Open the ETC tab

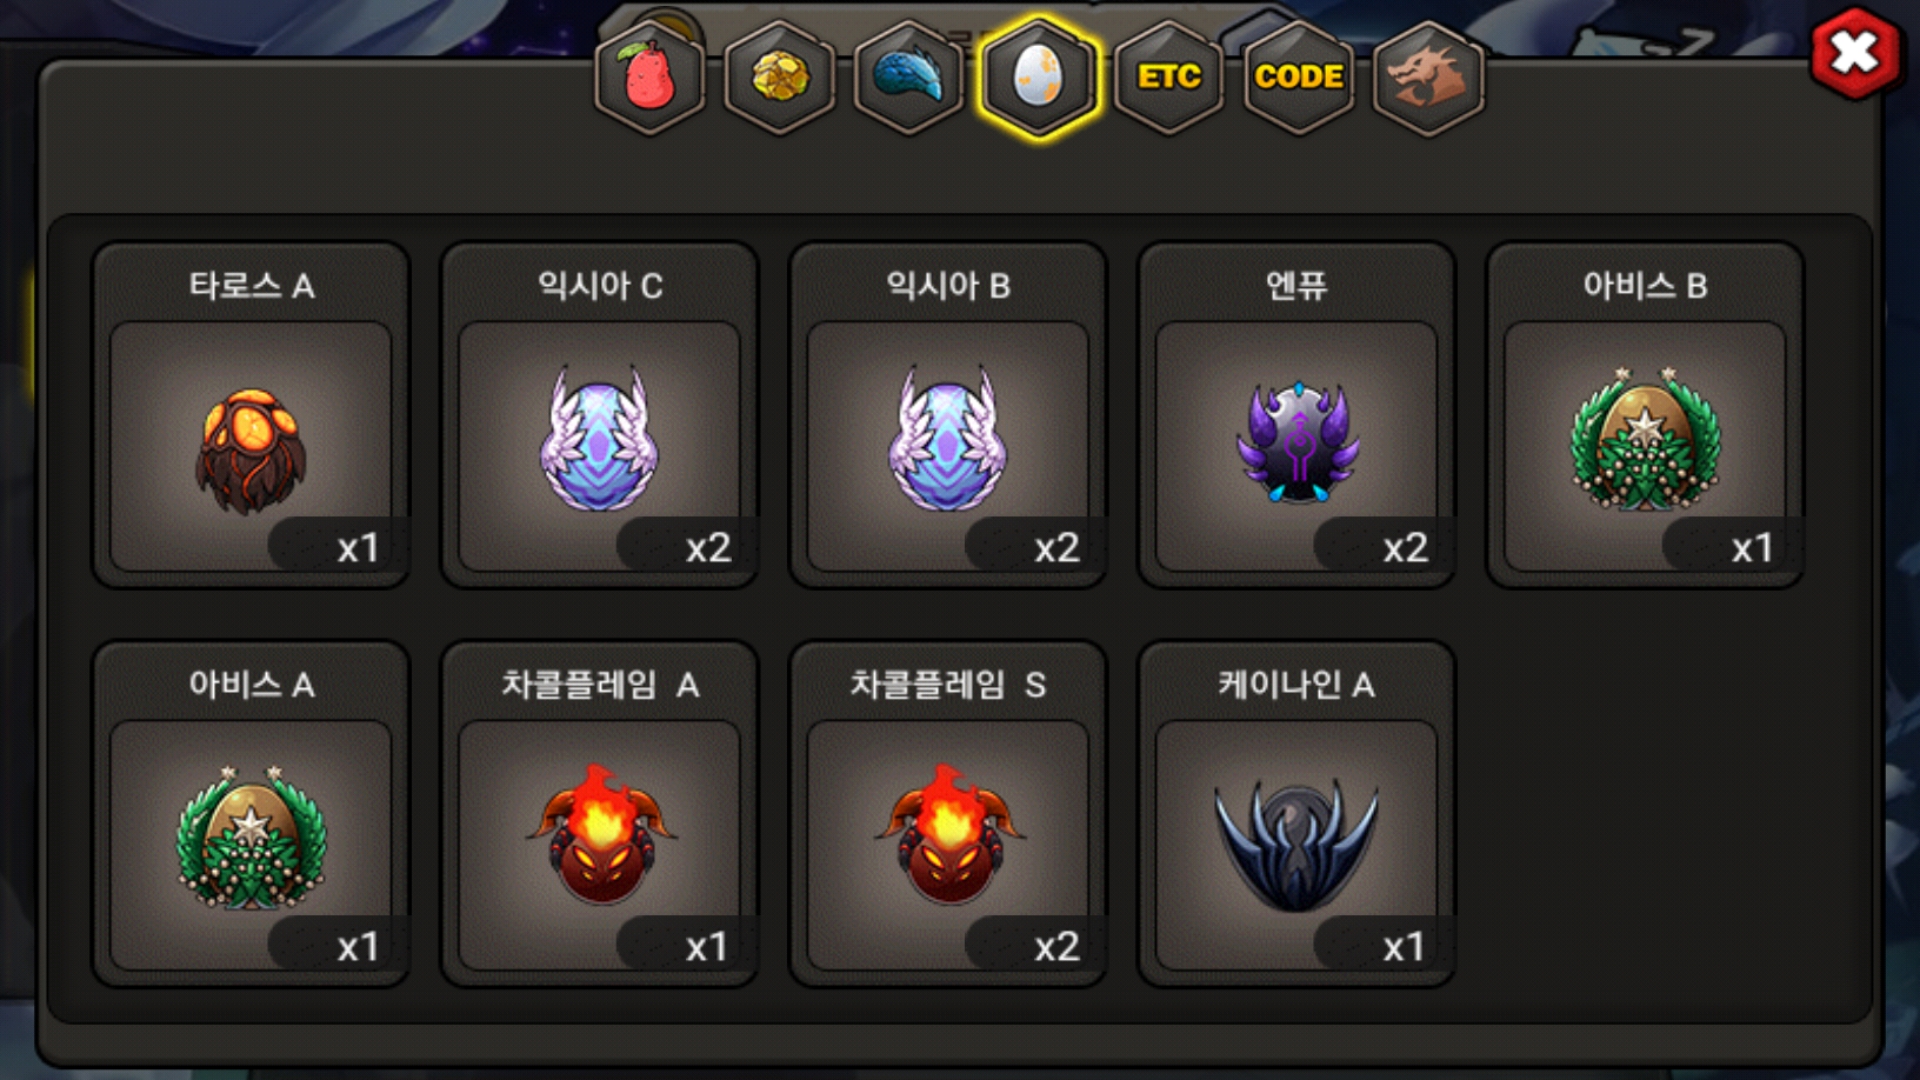click(x=1169, y=77)
